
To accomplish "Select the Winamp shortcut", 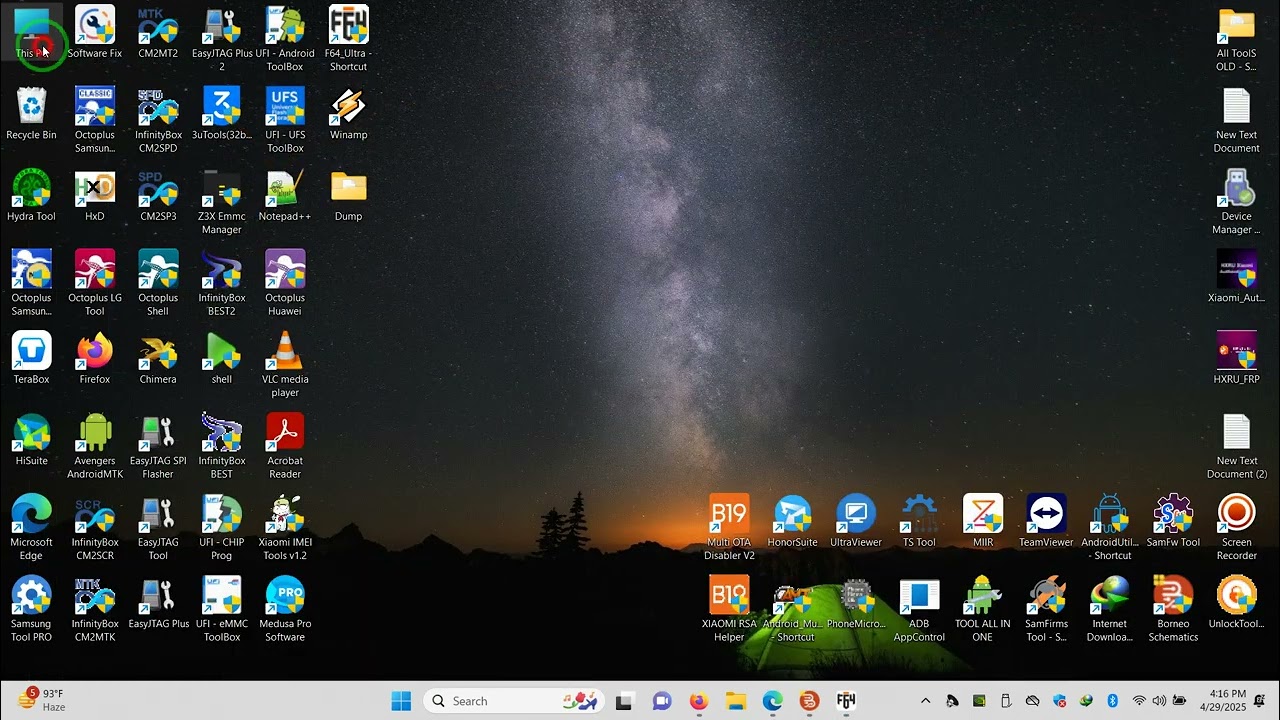I will pyautogui.click(x=348, y=114).
